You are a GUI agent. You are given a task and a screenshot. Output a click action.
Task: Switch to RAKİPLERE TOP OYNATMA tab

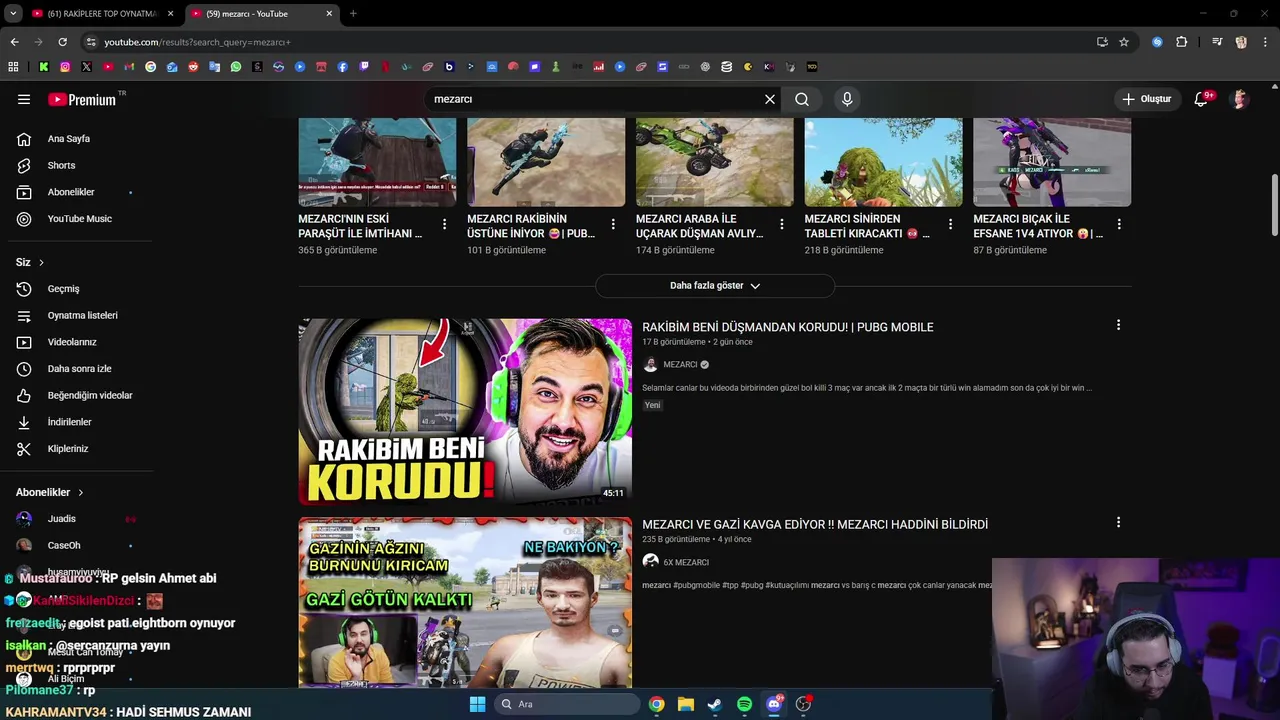(103, 14)
